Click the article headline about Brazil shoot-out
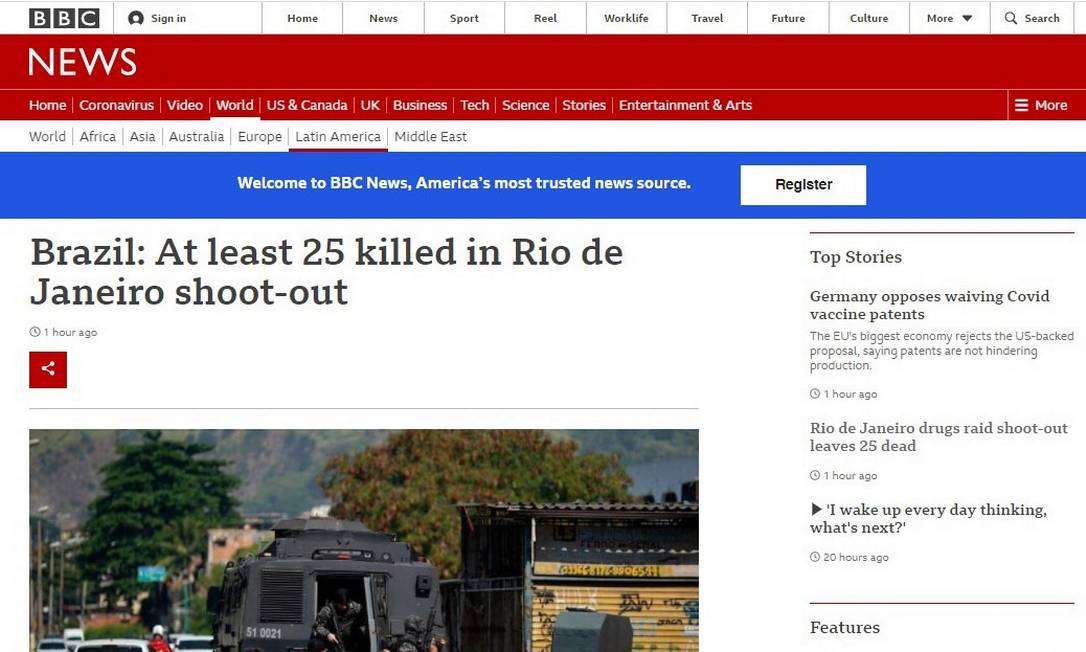Image resolution: width=1086 pixels, height=652 pixels. (326, 271)
